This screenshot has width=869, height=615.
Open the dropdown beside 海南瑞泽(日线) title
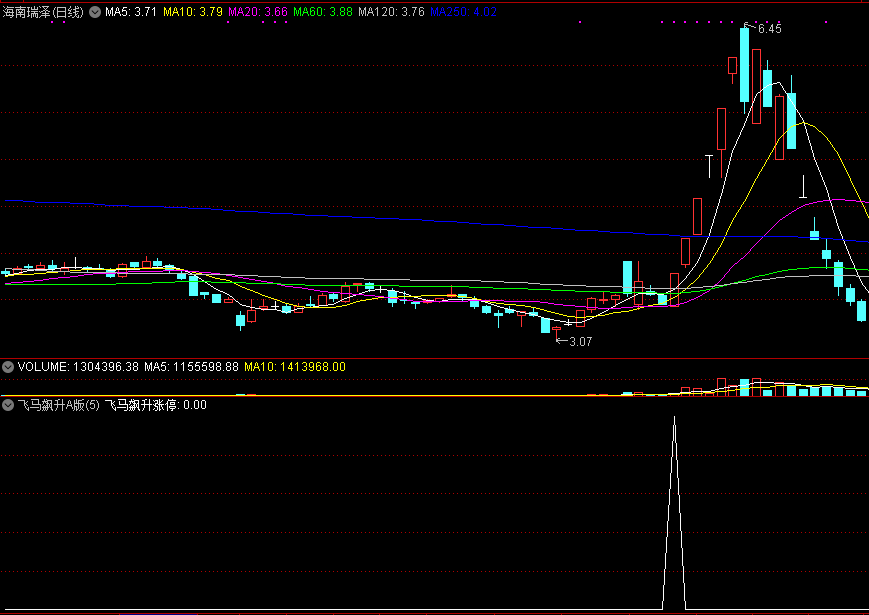tap(95, 12)
